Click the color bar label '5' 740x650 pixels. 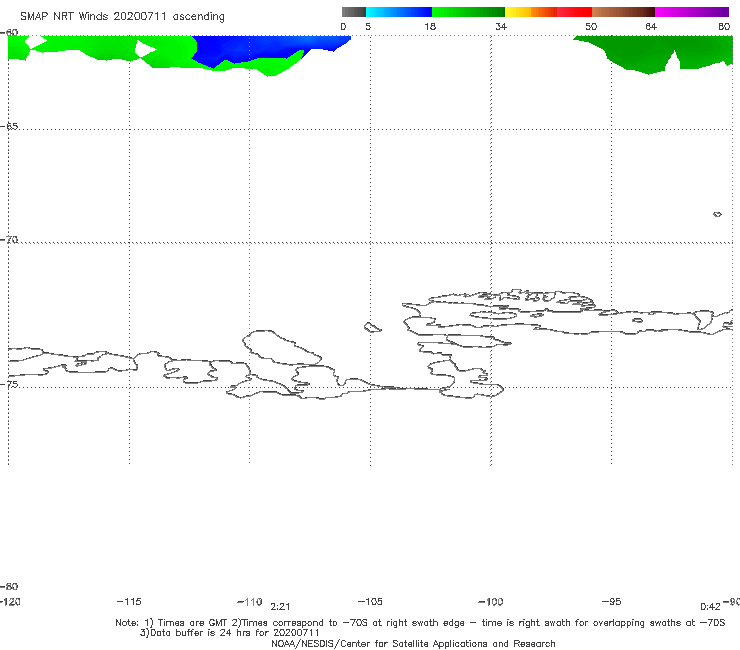point(368,26)
